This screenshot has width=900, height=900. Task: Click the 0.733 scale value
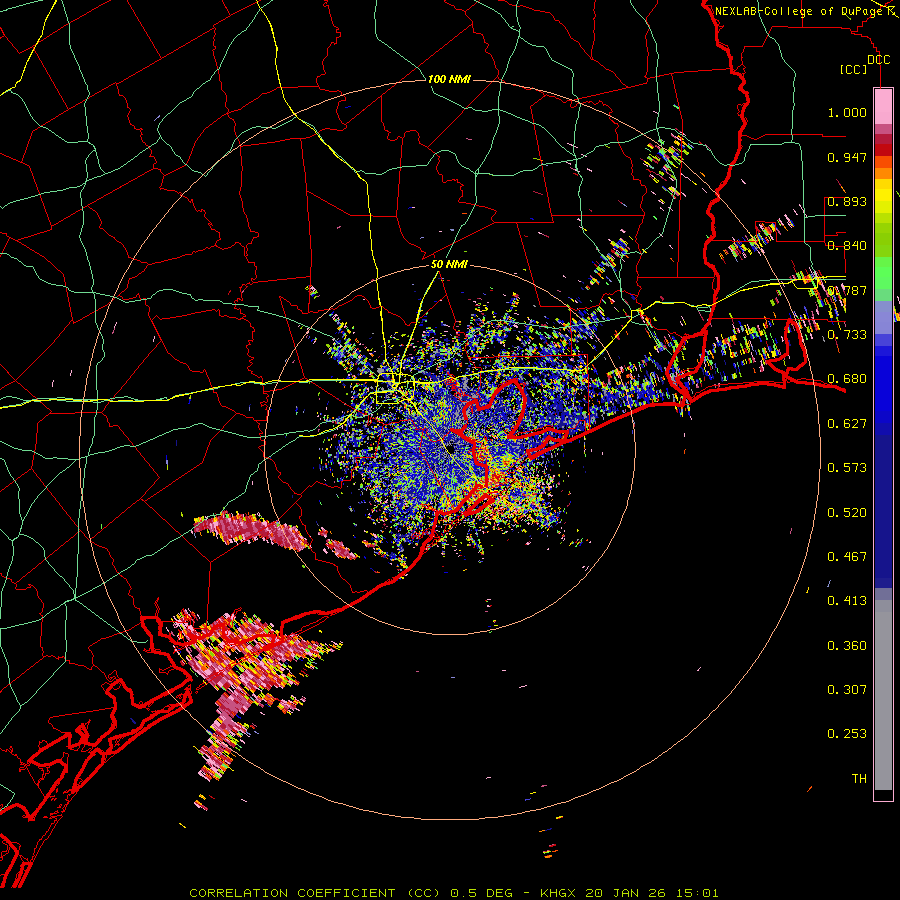tap(847, 335)
